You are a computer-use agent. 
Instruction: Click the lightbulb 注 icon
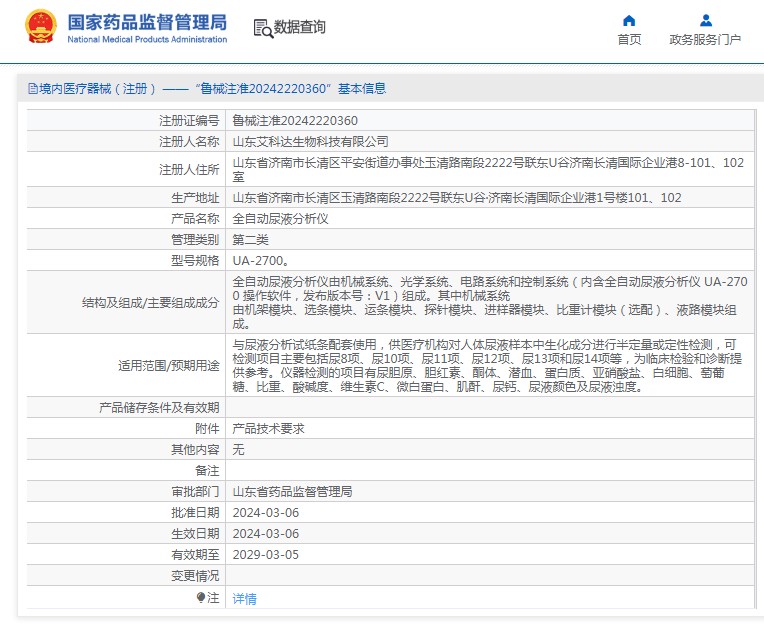(x=201, y=597)
